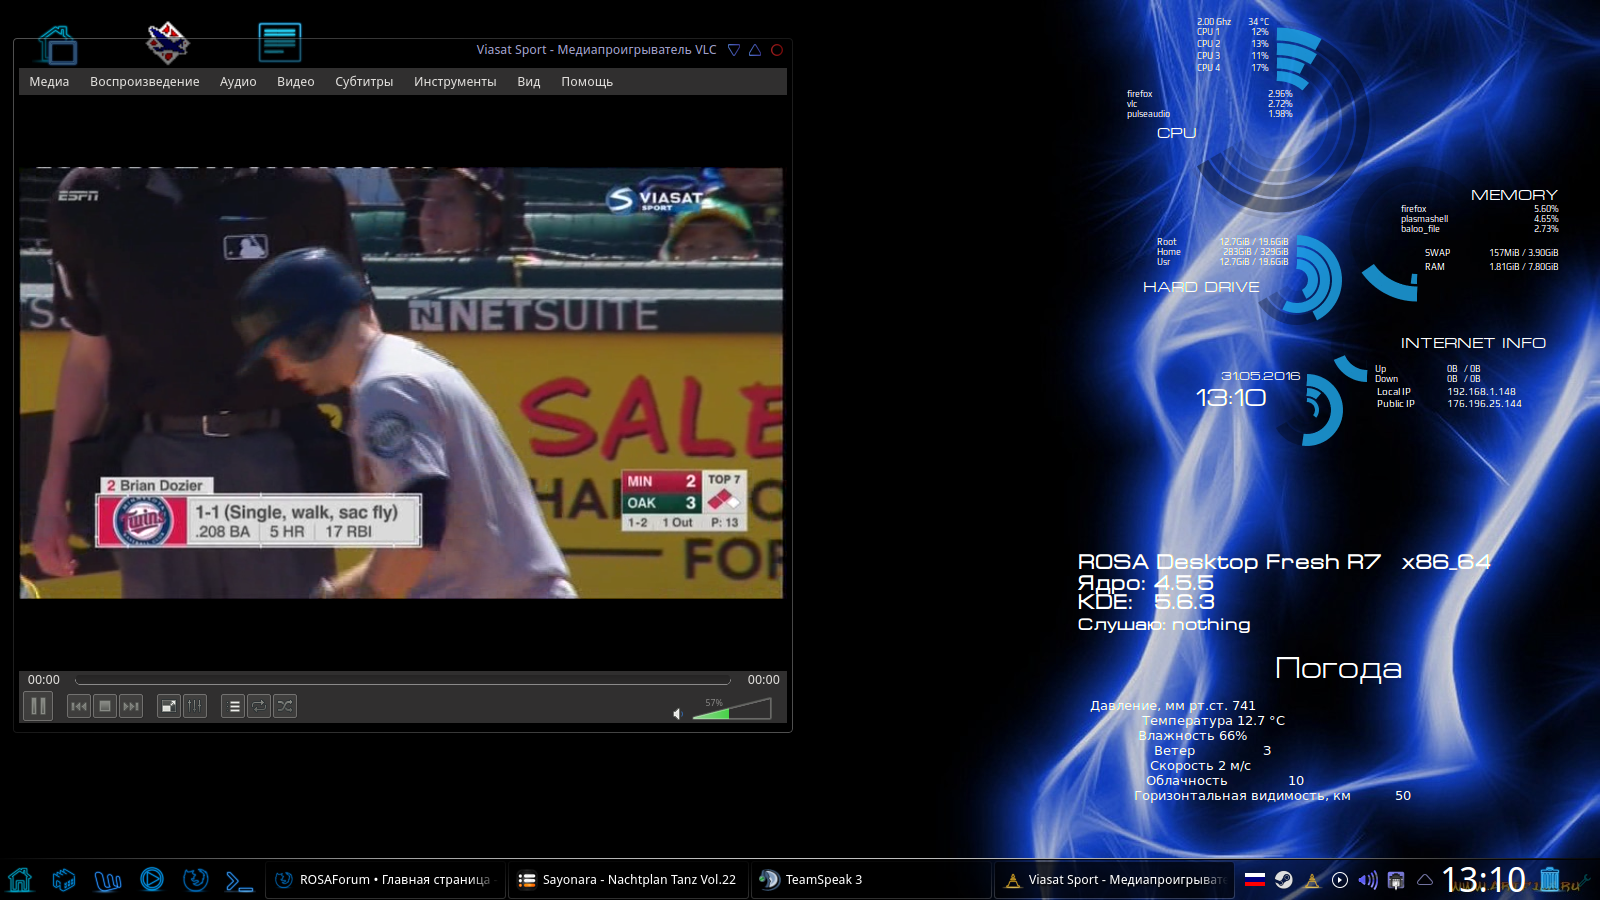Skip to next media in VLC playlist
The height and width of the screenshot is (900, 1600).
pyautogui.click(x=131, y=706)
